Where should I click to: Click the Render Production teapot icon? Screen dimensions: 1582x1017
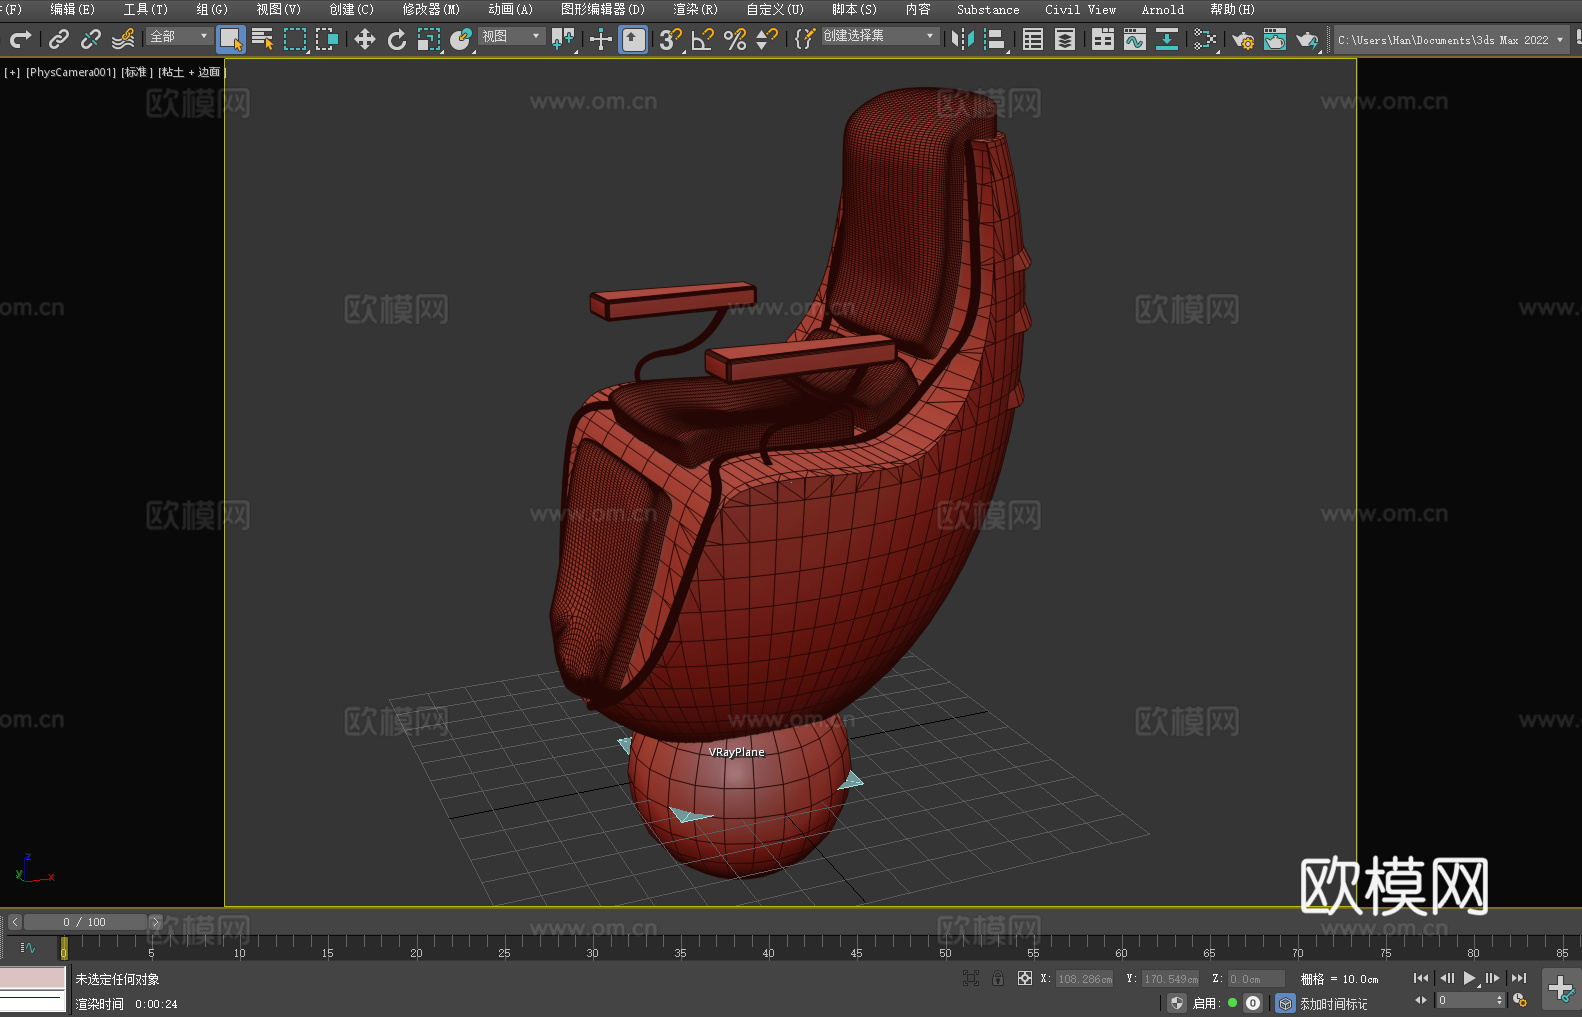point(1307,39)
